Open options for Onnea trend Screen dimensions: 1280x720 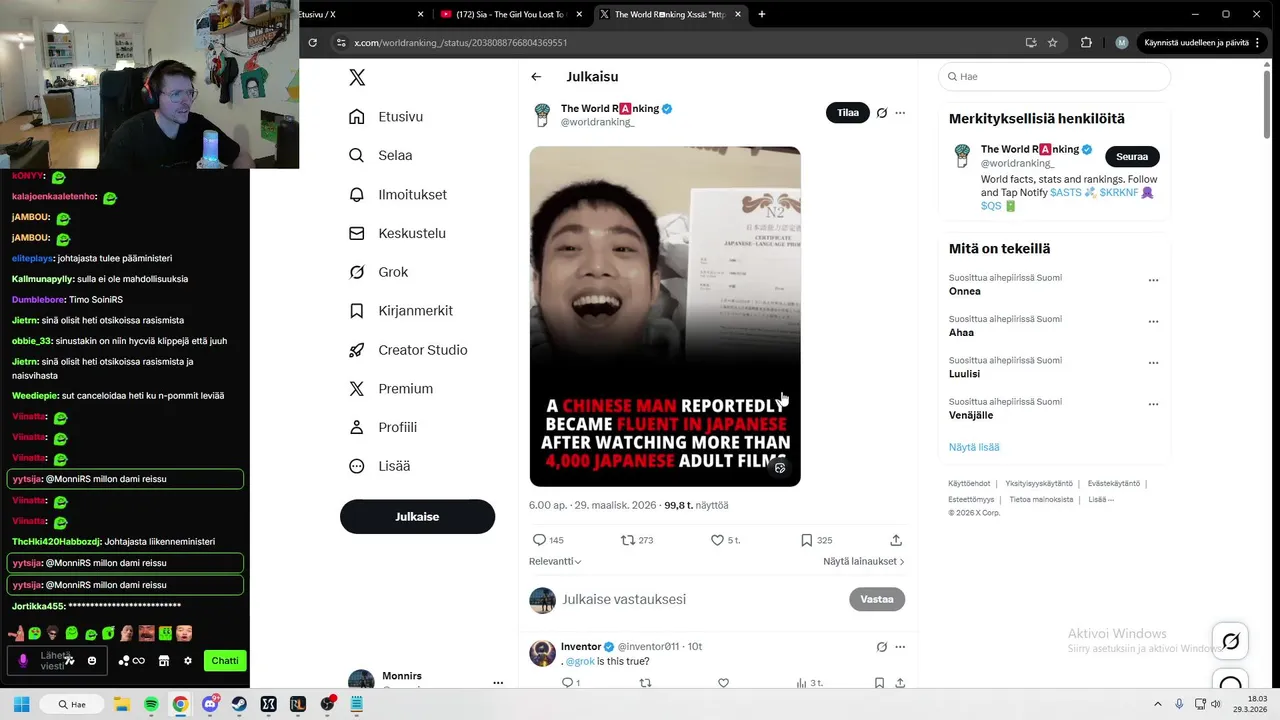pos(1153,281)
